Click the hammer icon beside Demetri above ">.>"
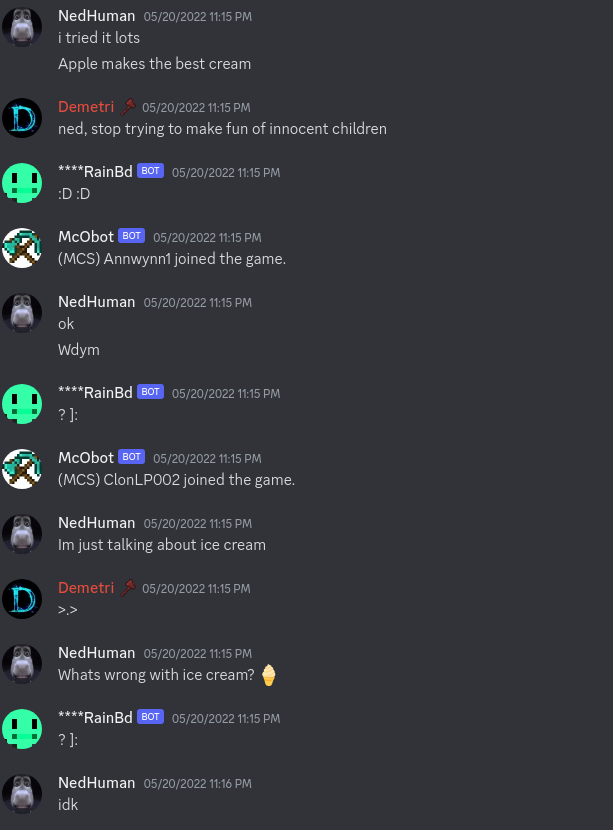The height and width of the screenshot is (830, 613). 128,588
